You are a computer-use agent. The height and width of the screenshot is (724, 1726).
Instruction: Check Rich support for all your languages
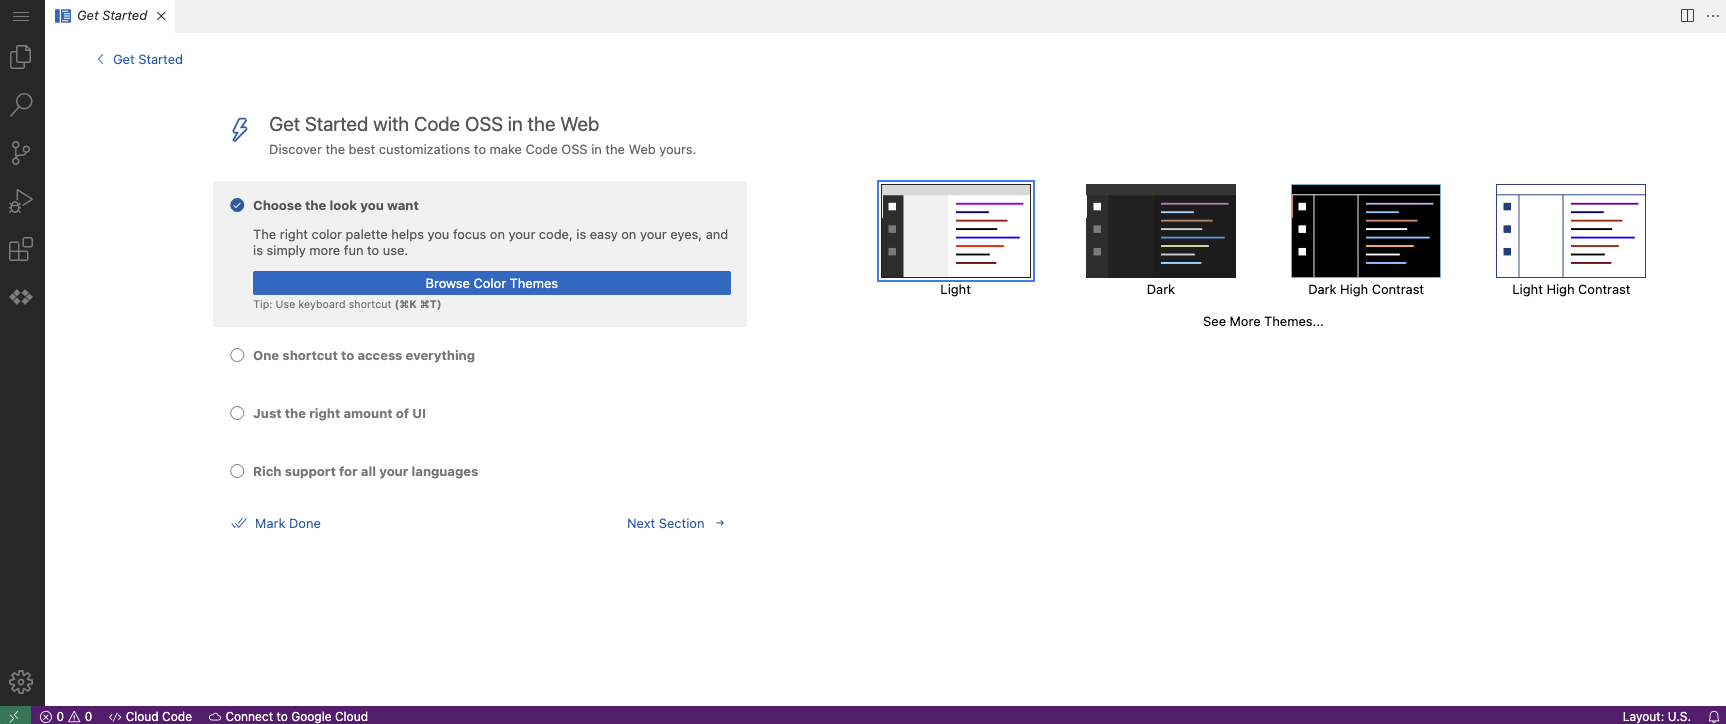(237, 471)
